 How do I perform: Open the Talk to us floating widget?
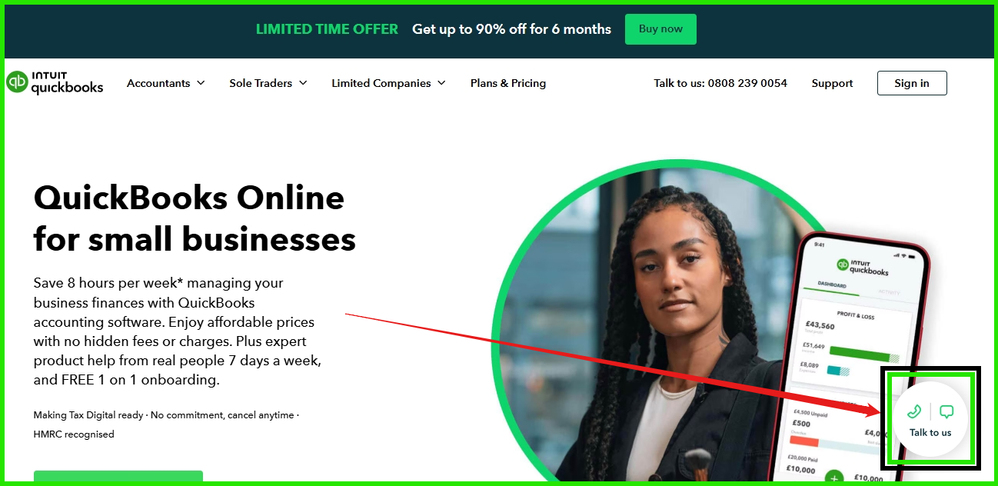pos(930,419)
